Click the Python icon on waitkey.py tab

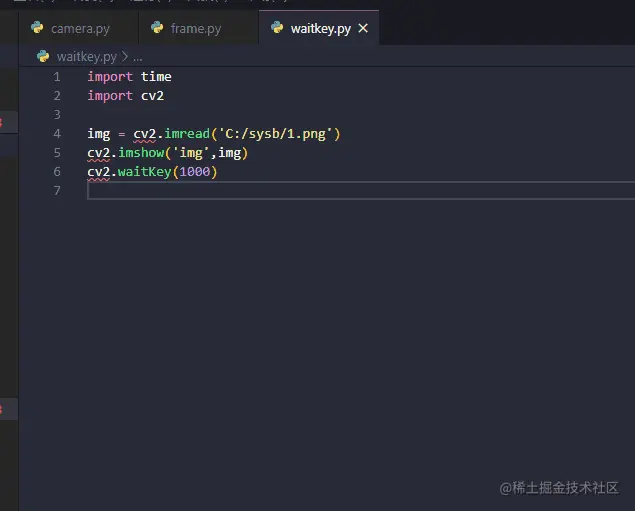(277, 28)
